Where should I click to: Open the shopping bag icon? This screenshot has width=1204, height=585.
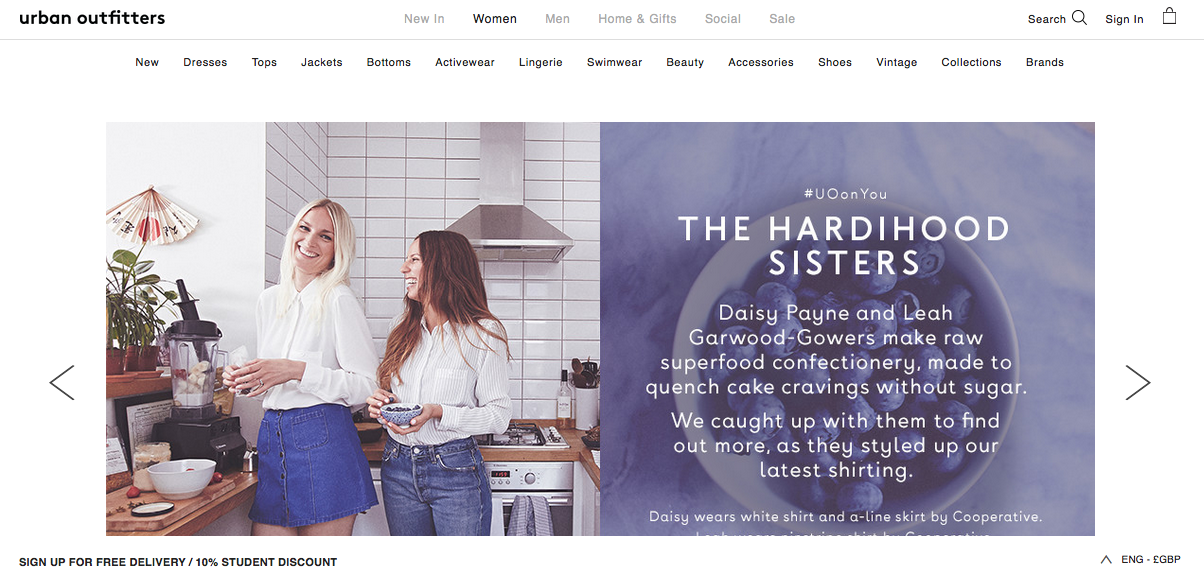click(1169, 16)
